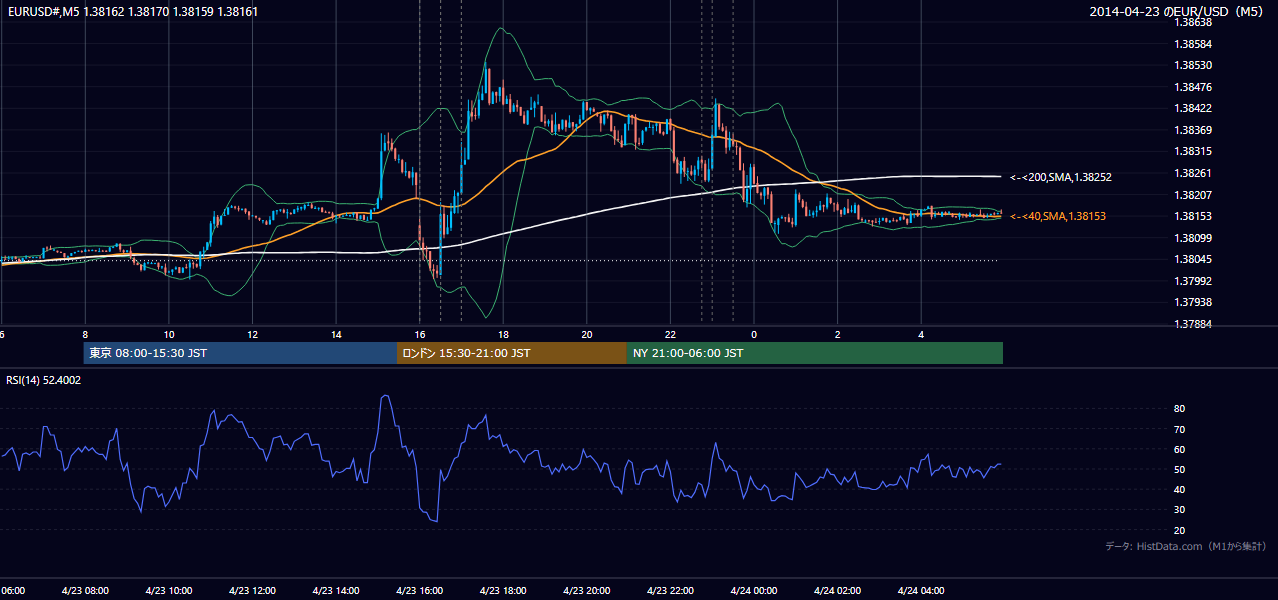
Task: Click price axis value 1.38207
Action: (x=1191, y=195)
